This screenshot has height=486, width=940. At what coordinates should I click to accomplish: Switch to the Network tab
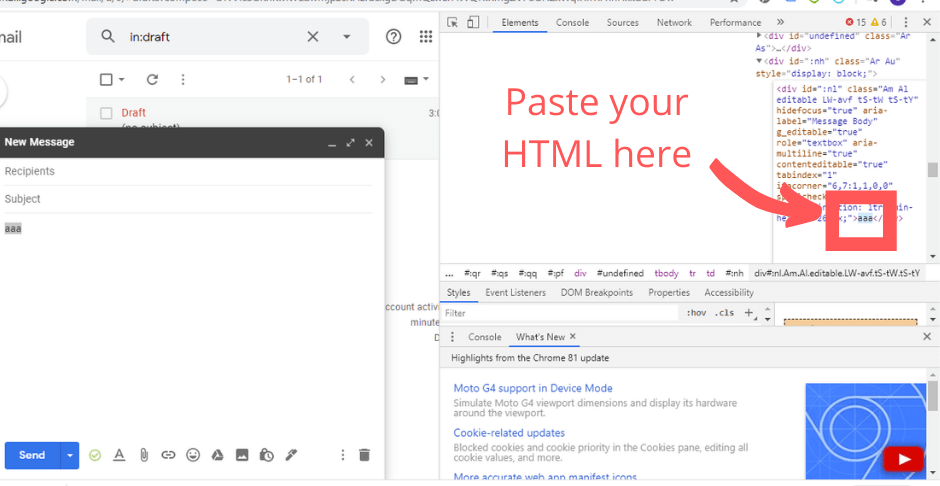[x=674, y=22]
